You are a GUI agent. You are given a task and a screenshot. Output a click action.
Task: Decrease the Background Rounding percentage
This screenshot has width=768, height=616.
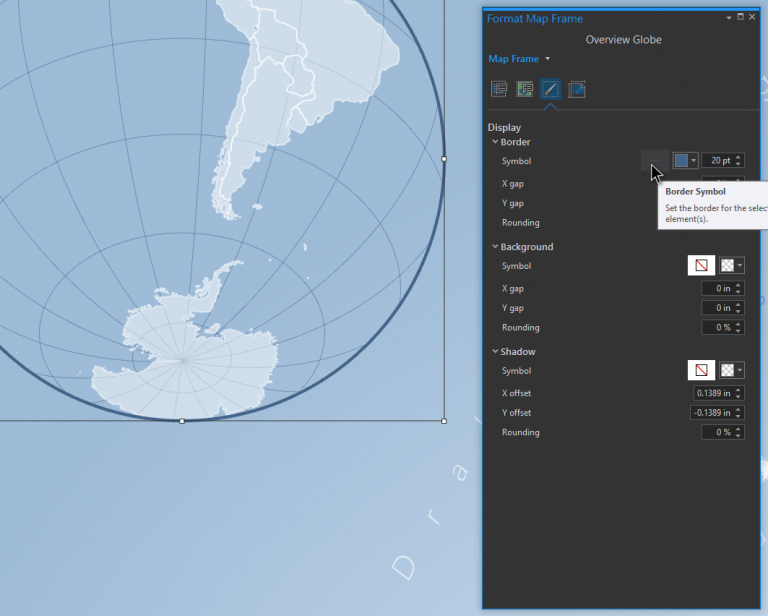point(738,331)
